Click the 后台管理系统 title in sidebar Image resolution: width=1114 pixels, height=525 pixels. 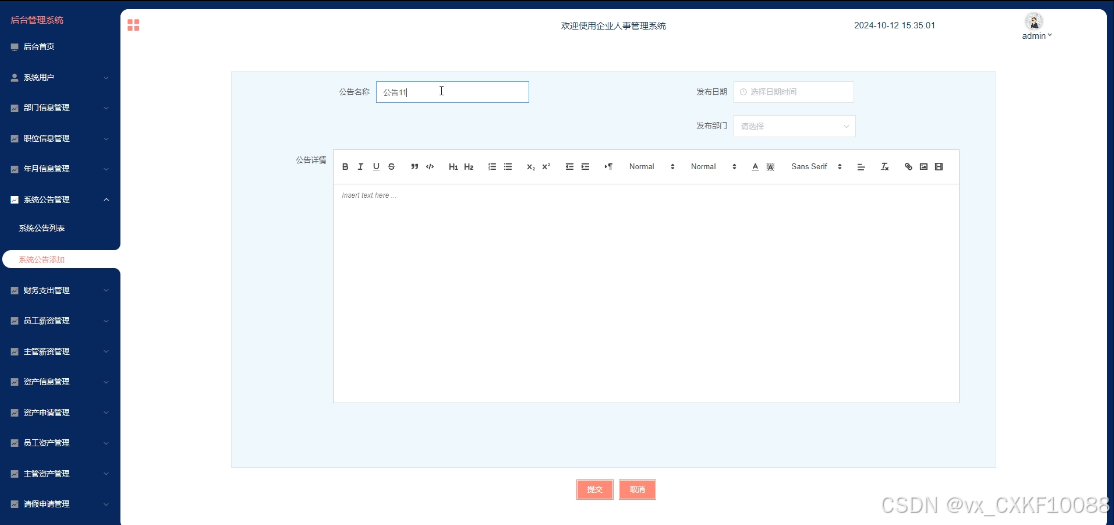tap(37, 20)
